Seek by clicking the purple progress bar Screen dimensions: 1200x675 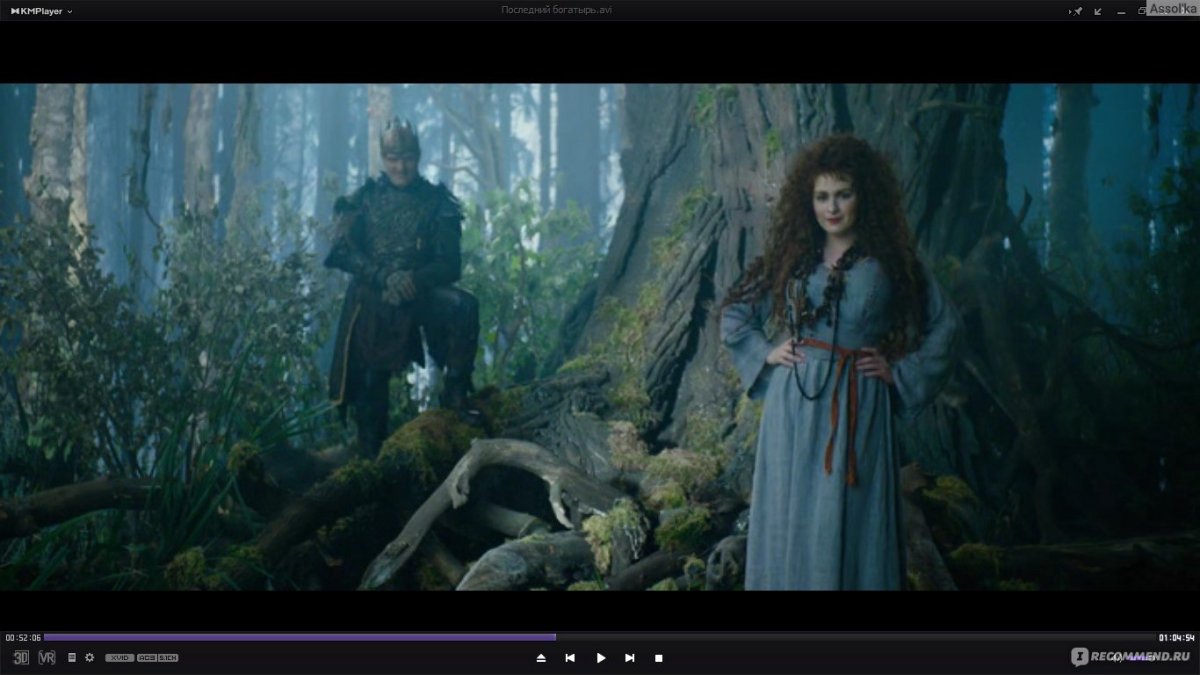(x=300, y=637)
